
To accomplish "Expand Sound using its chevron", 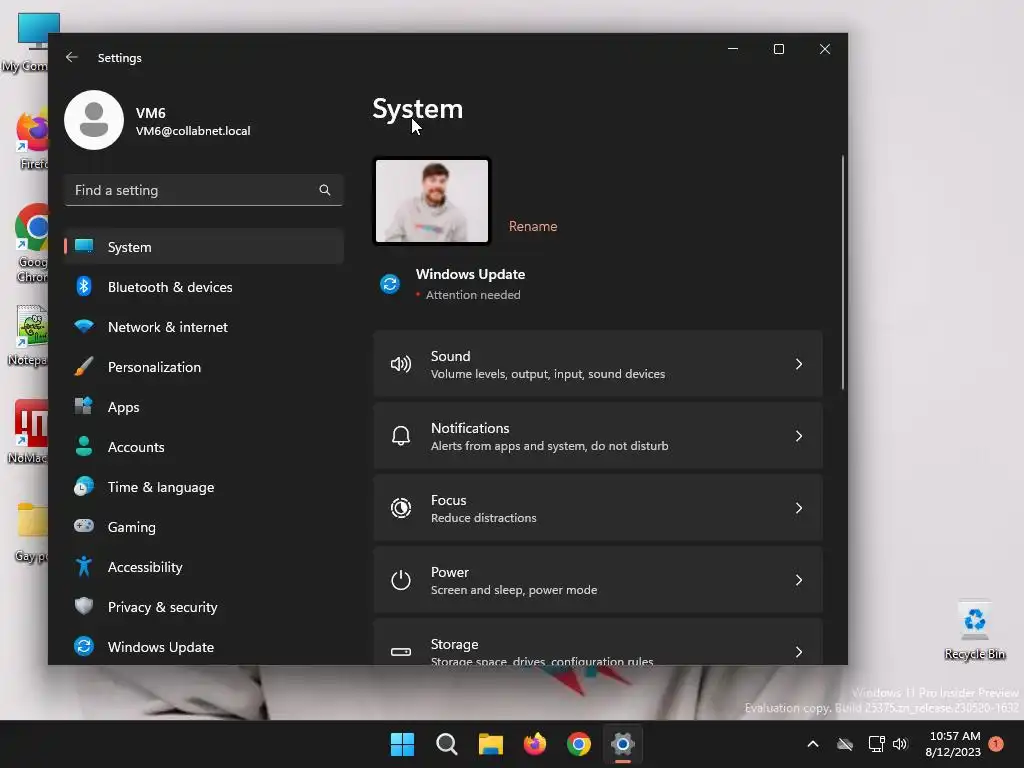I will click(798, 364).
